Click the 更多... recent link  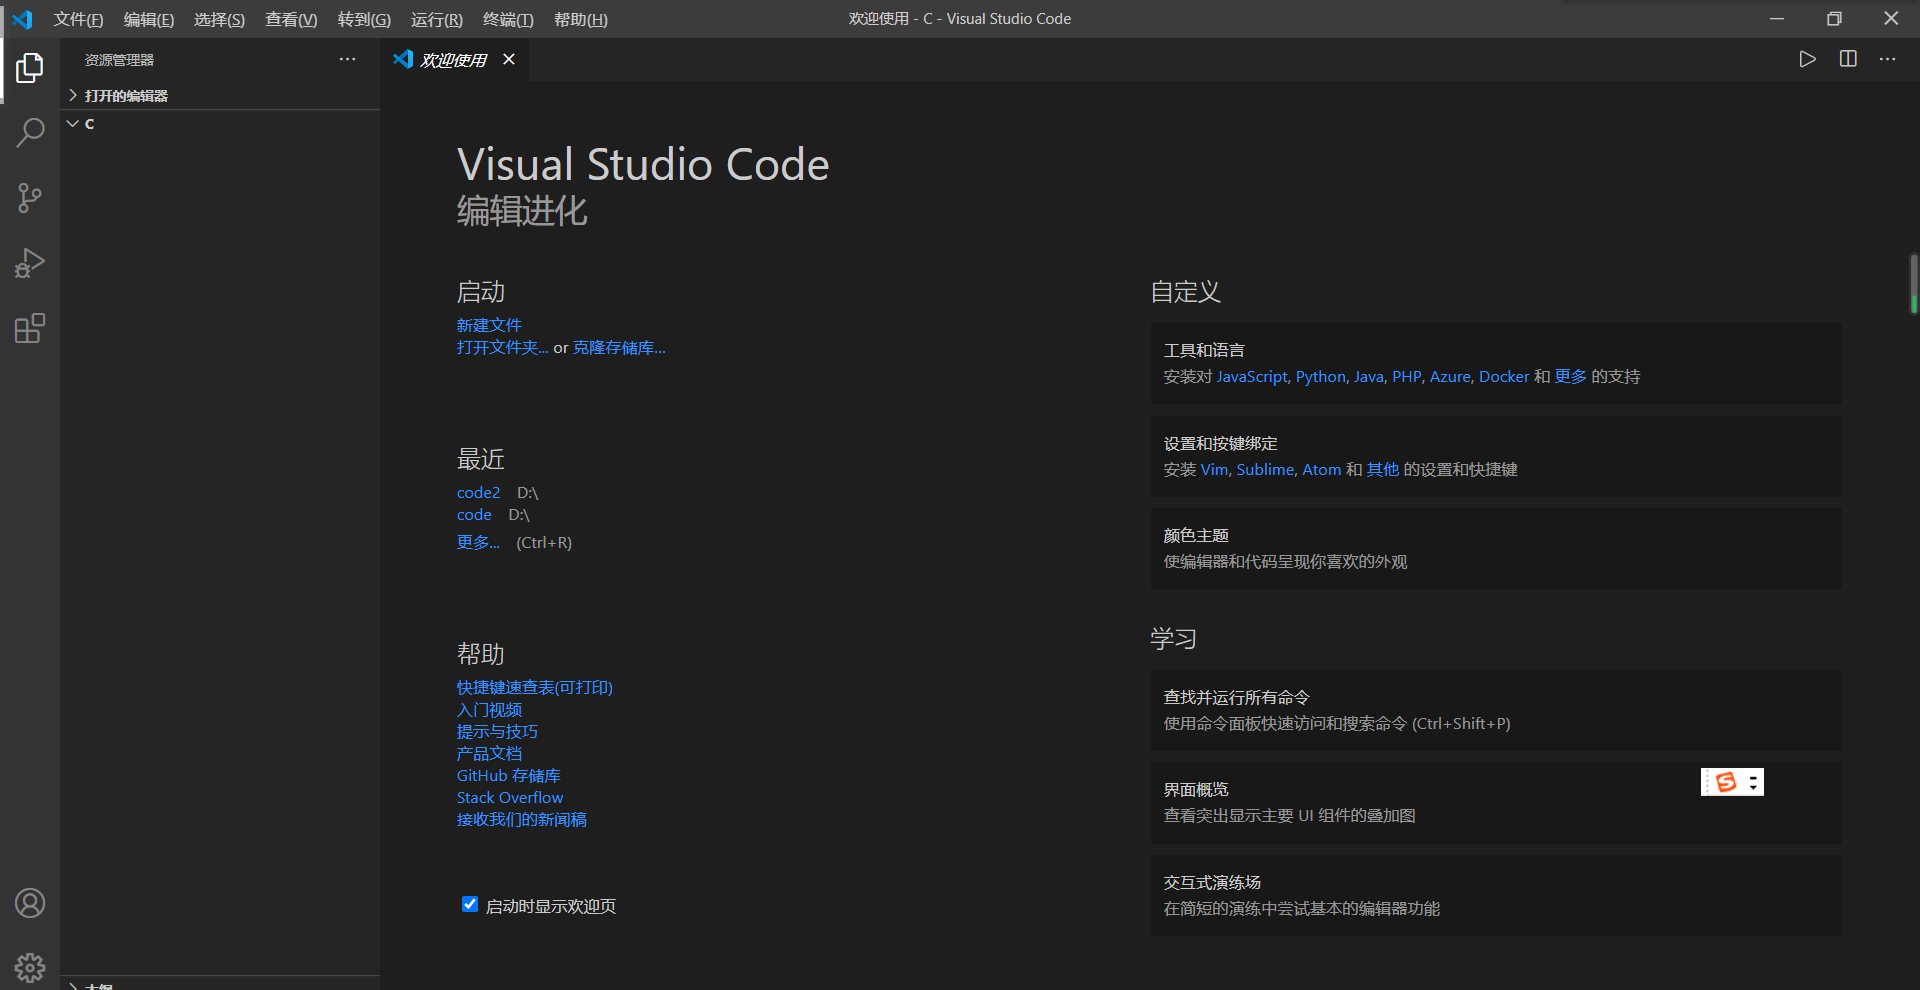pyautogui.click(x=478, y=542)
